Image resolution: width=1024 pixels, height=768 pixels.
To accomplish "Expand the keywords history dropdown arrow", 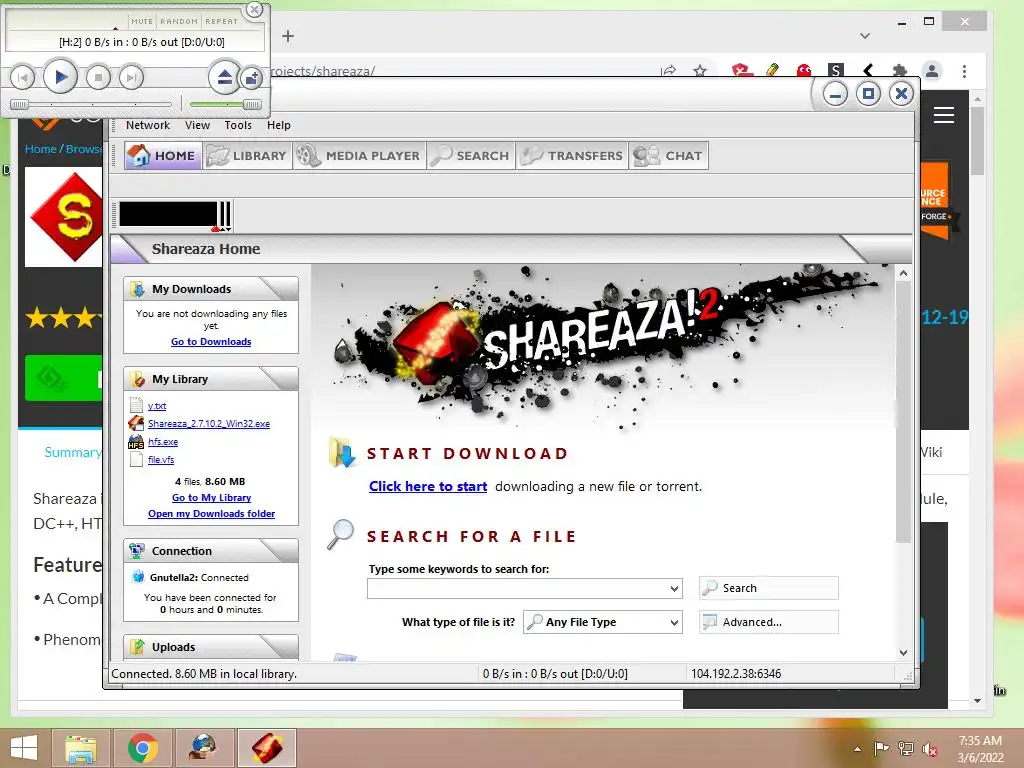I will coord(675,588).
